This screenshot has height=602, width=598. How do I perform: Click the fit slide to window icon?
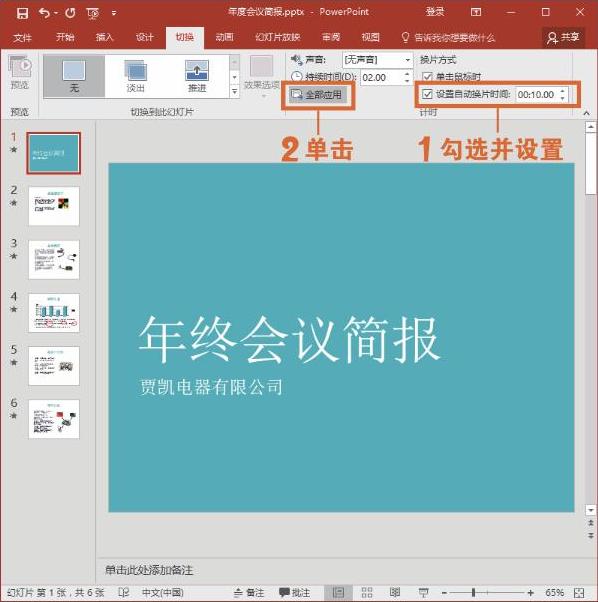(x=579, y=593)
